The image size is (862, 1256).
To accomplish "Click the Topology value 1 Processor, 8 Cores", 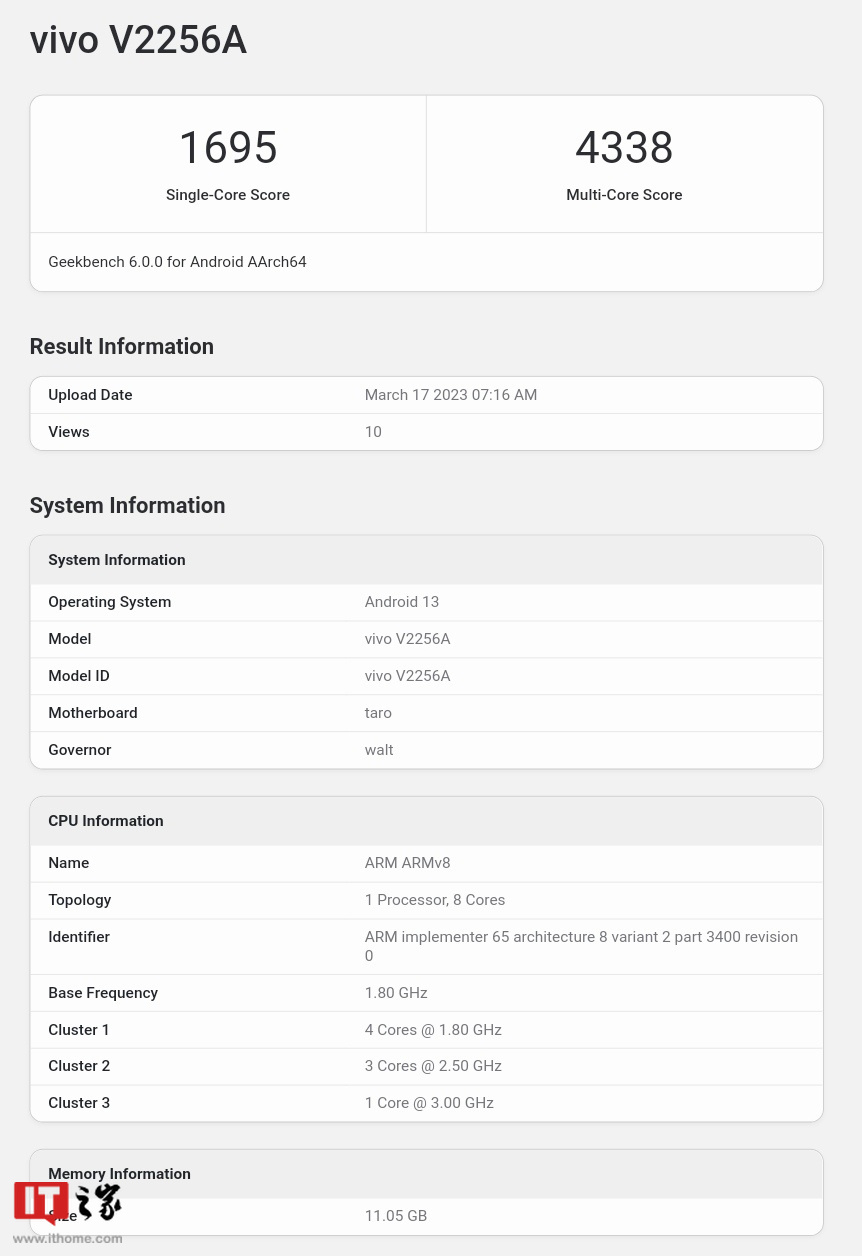I will [434, 900].
